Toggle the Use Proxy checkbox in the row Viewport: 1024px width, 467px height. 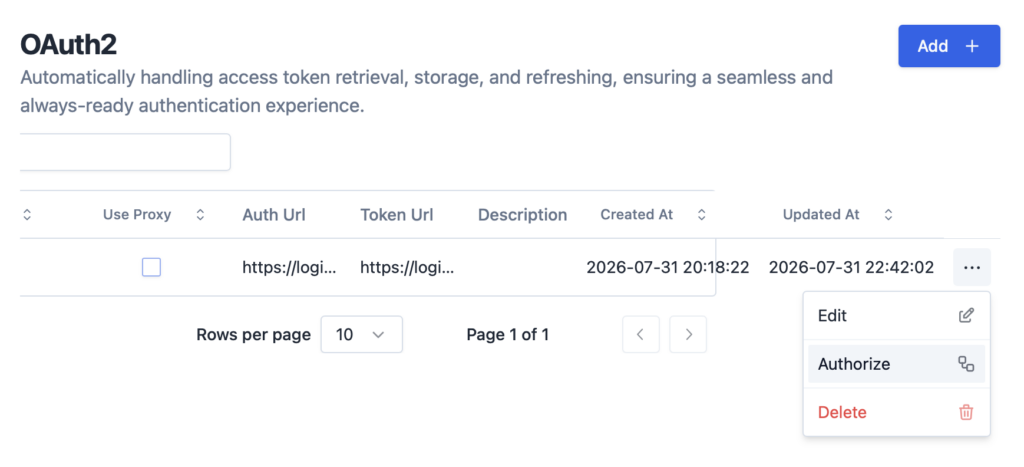pos(152,267)
